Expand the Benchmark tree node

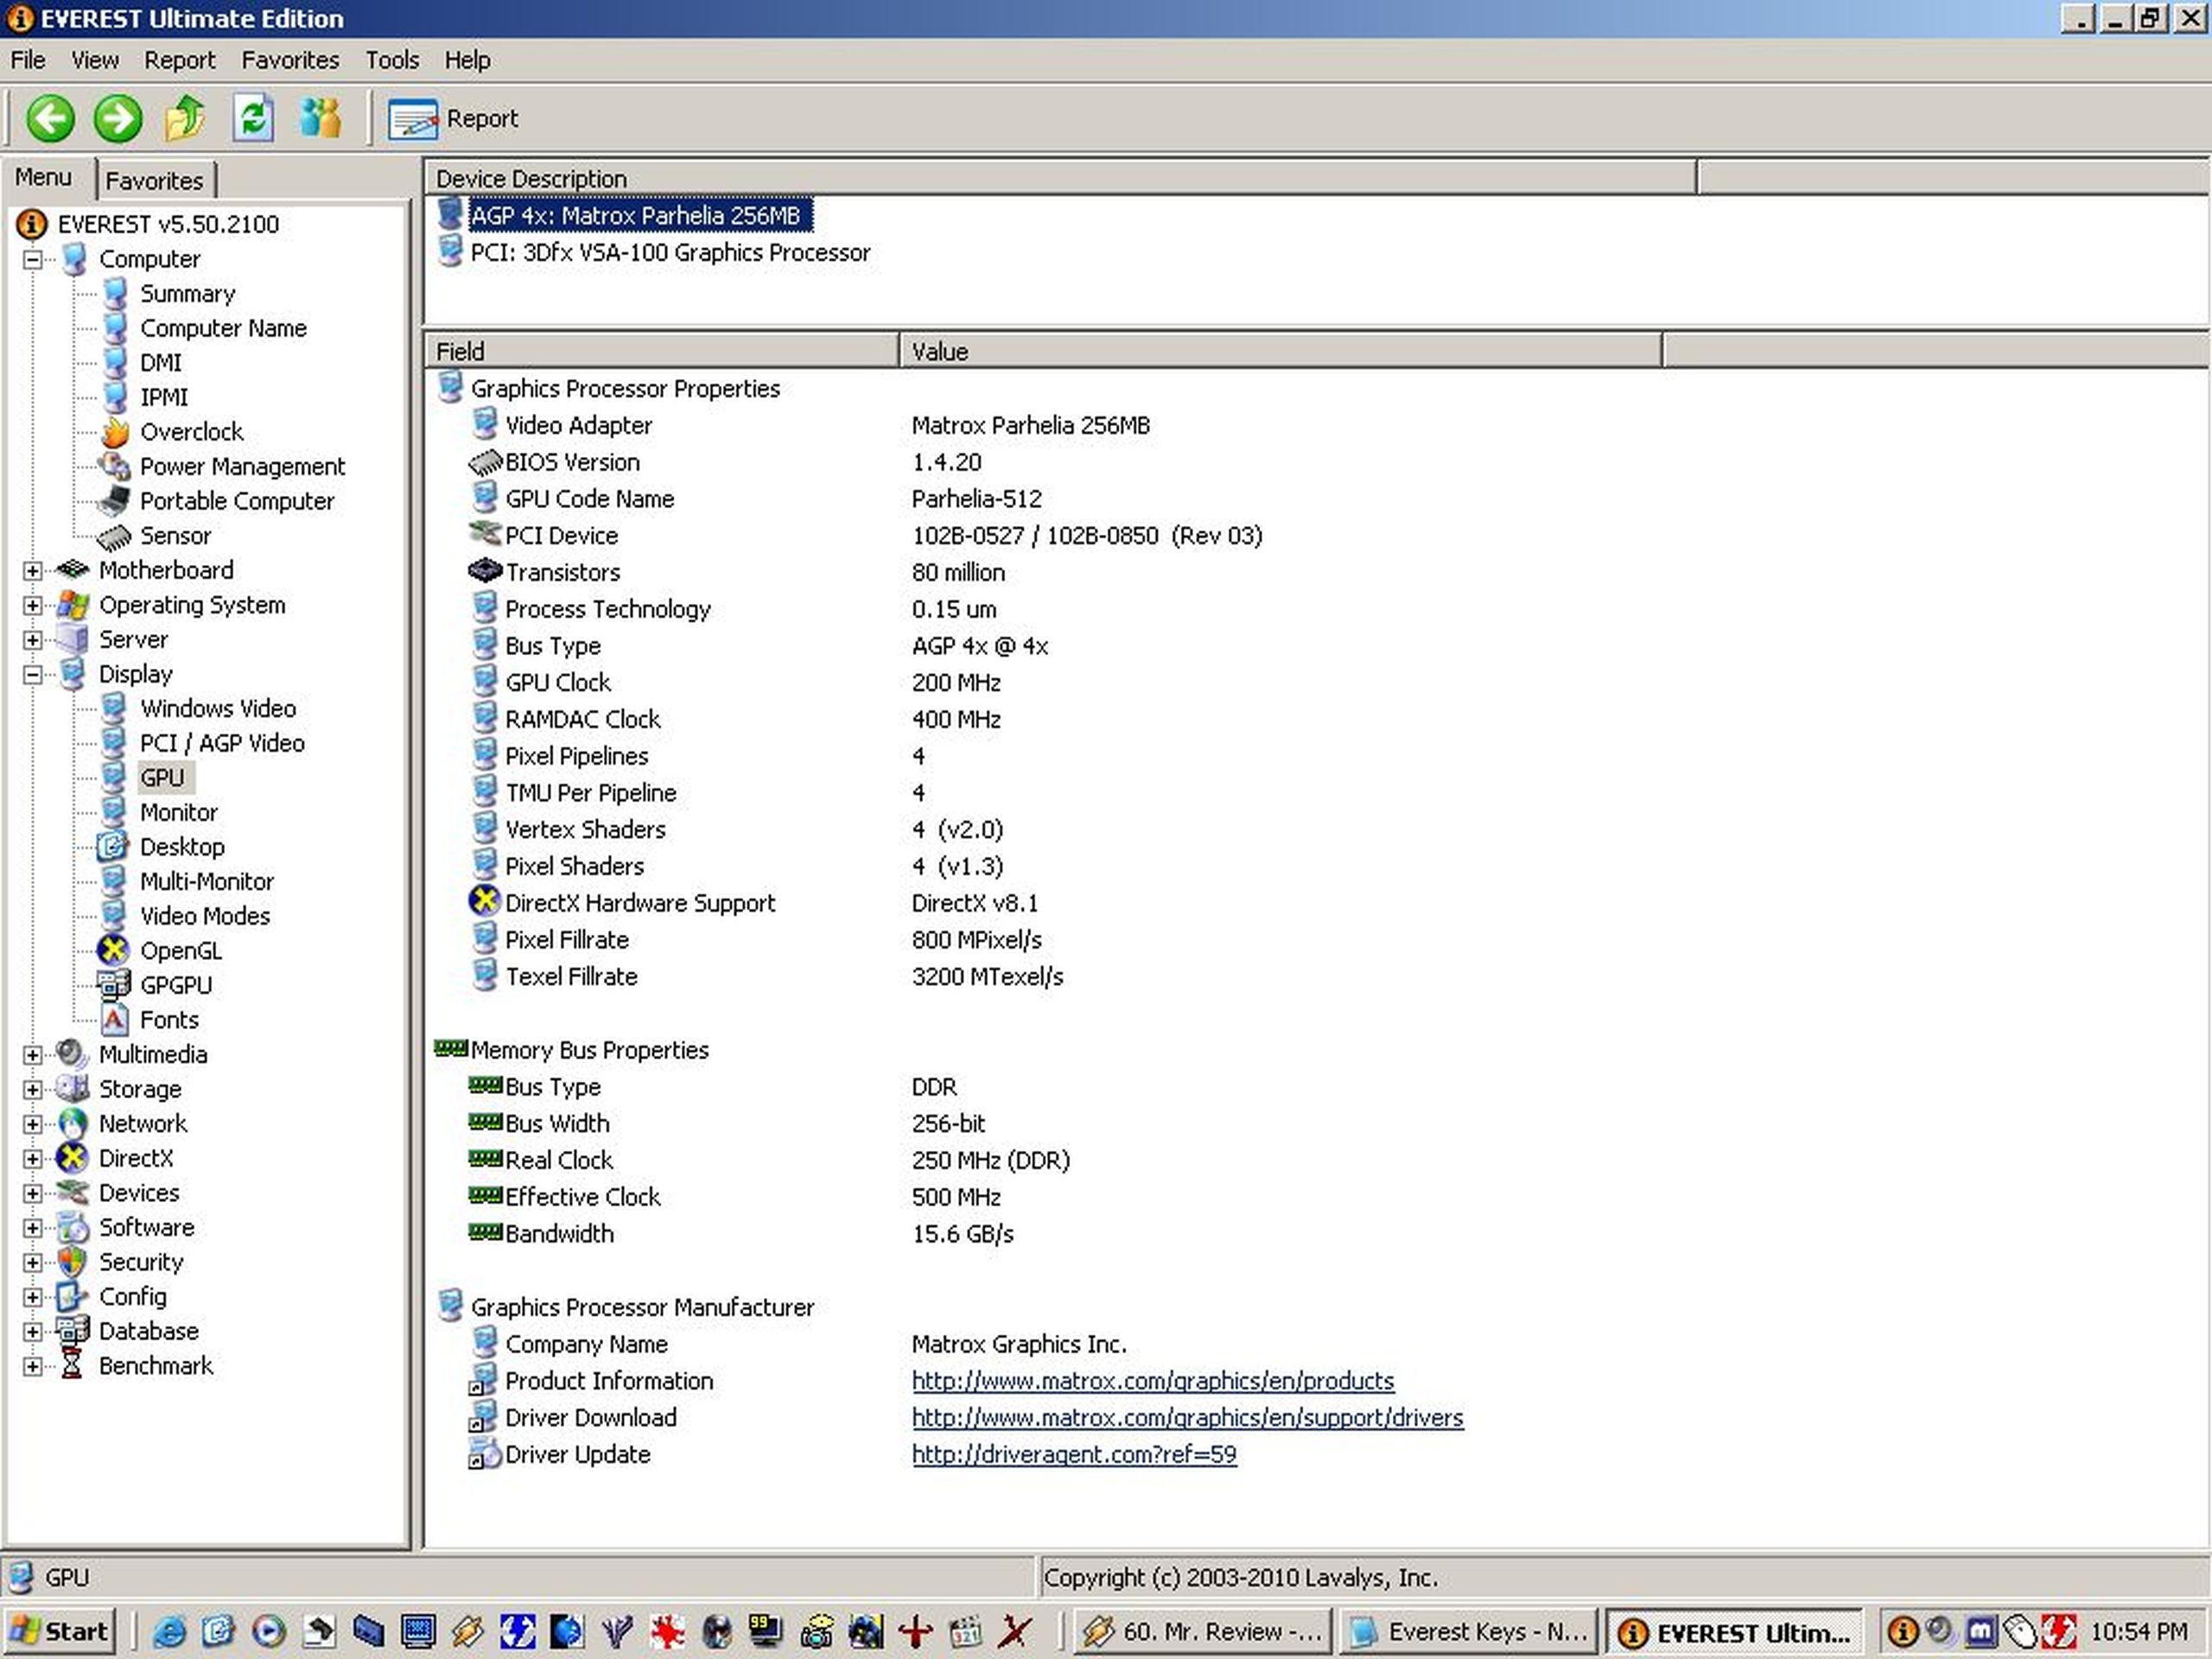(x=33, y=1366)
